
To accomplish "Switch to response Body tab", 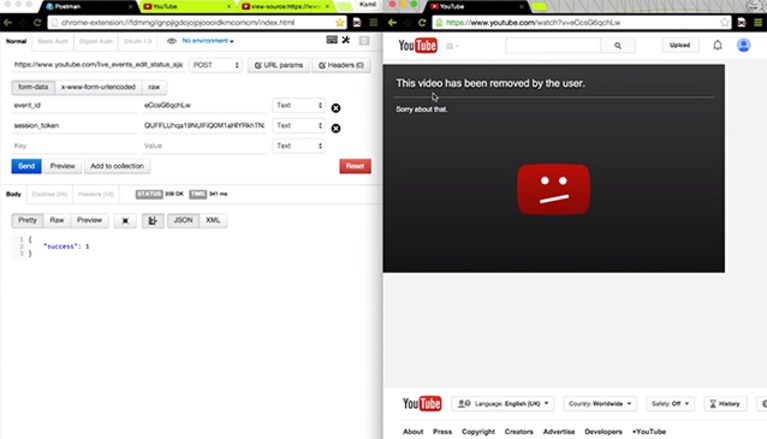I will (x=14, y=194).
